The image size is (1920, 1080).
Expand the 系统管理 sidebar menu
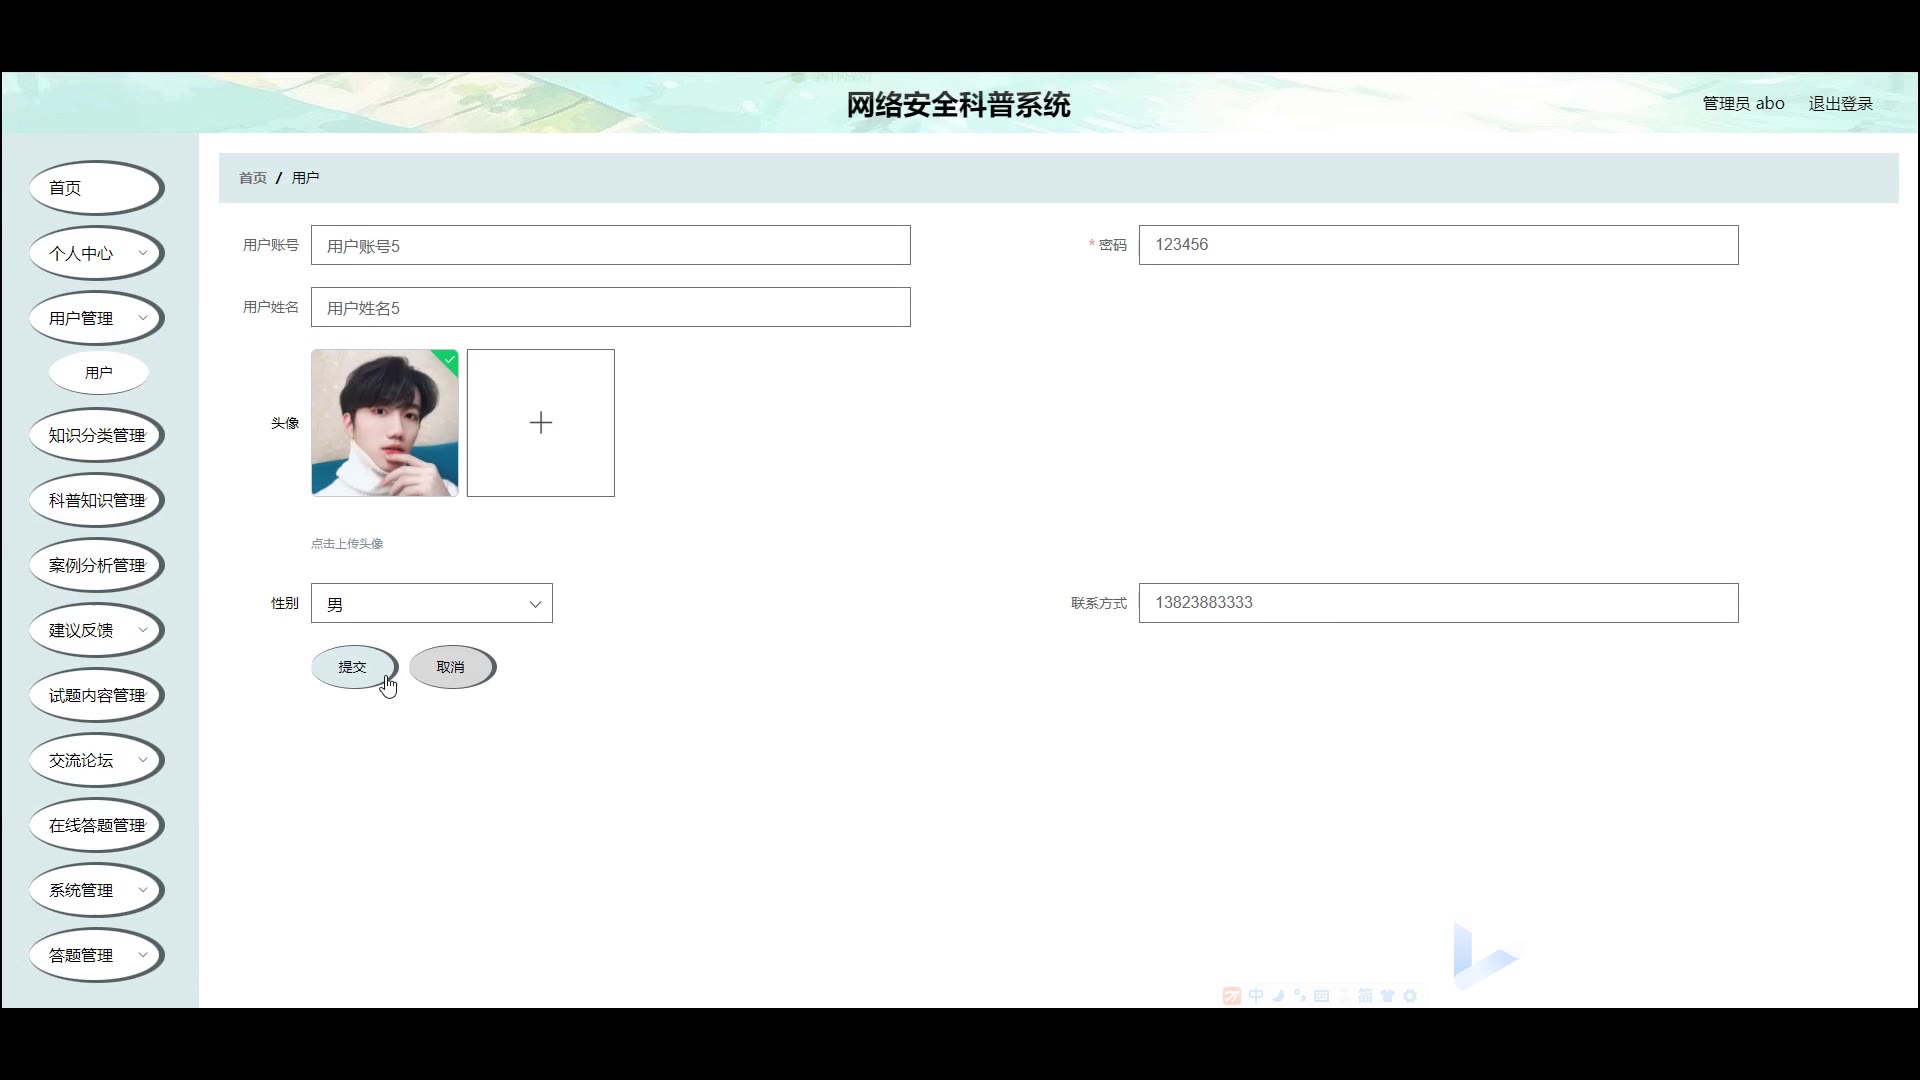96,890
